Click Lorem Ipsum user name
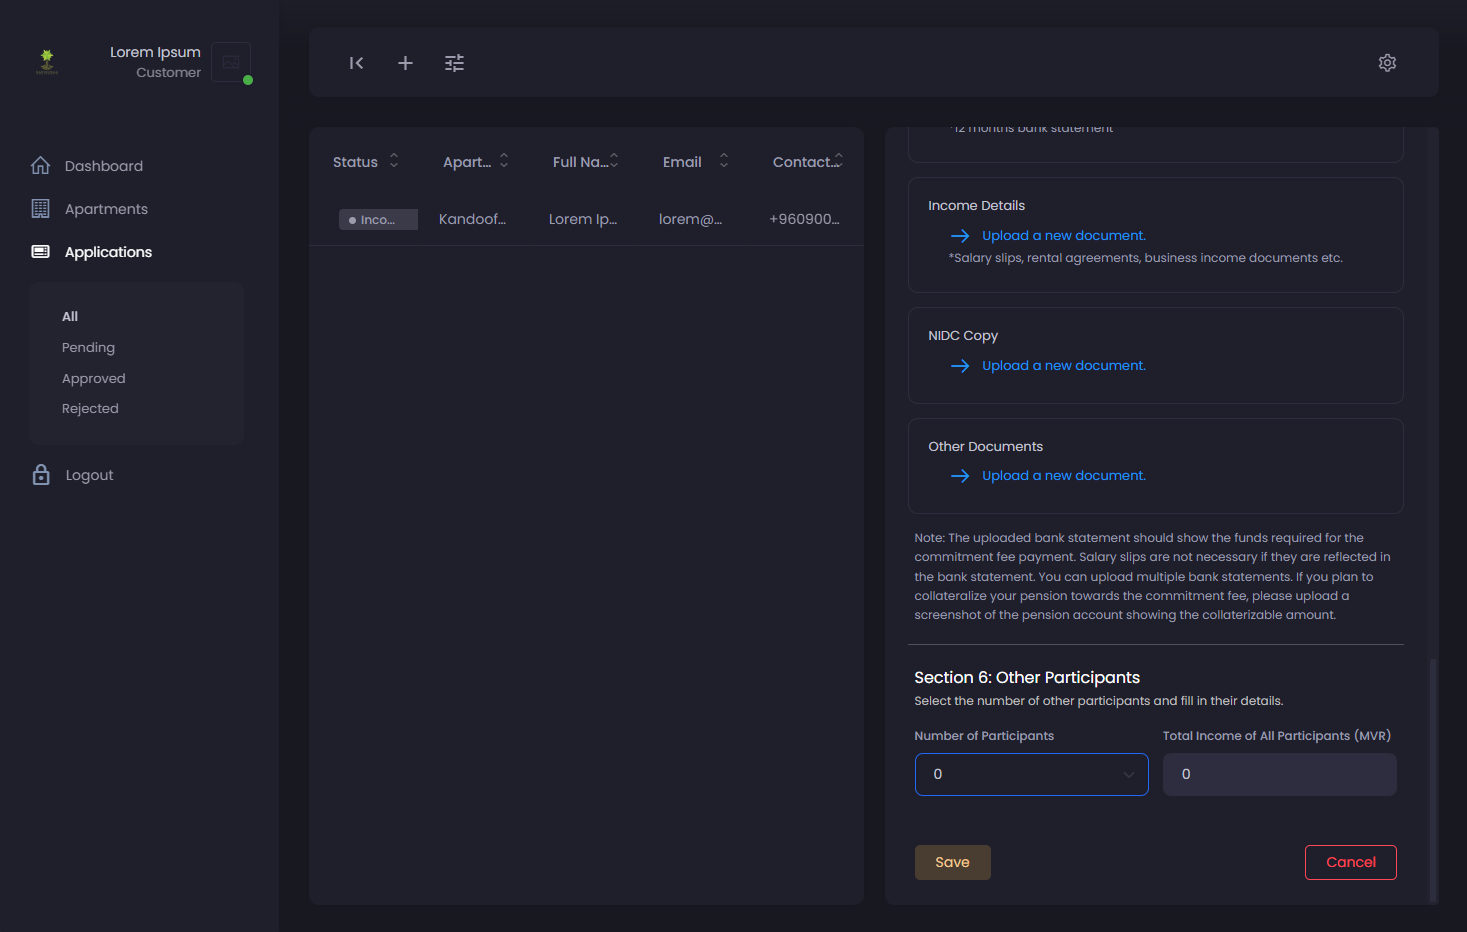The width and height of the screenshot is (1467, 932). point(155,52)
